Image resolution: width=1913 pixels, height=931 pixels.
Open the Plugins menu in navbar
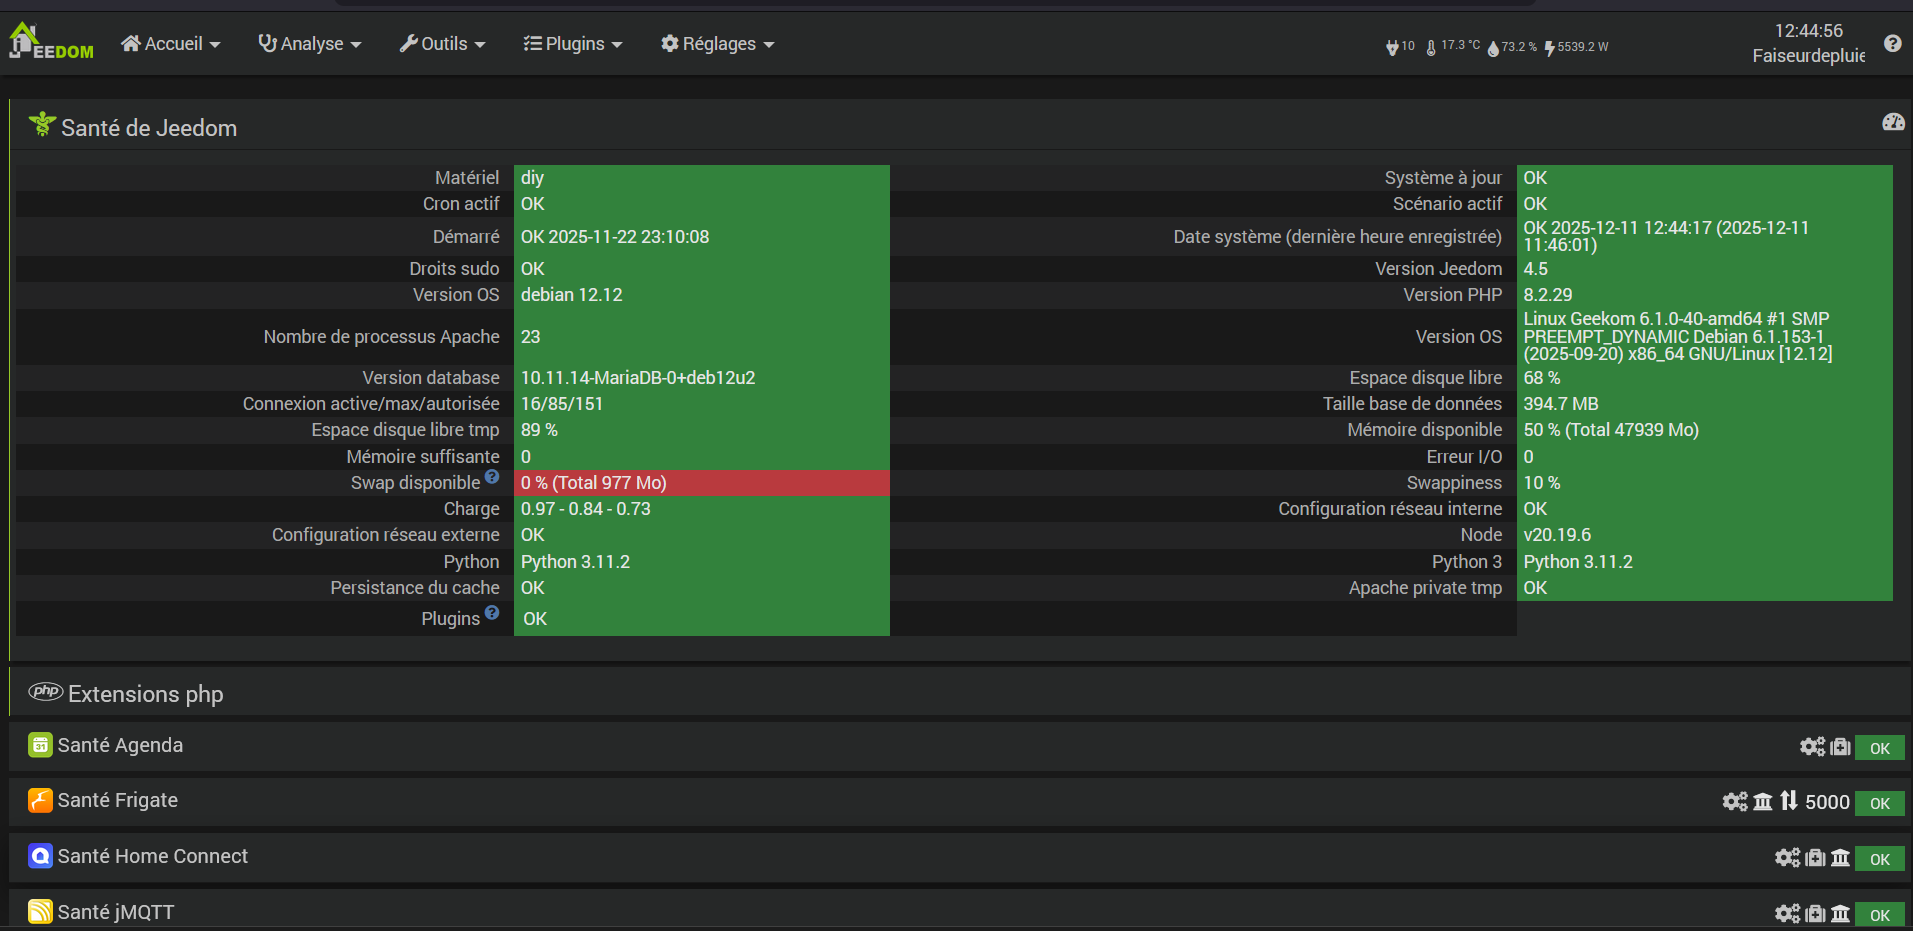[x=572, y=44]
